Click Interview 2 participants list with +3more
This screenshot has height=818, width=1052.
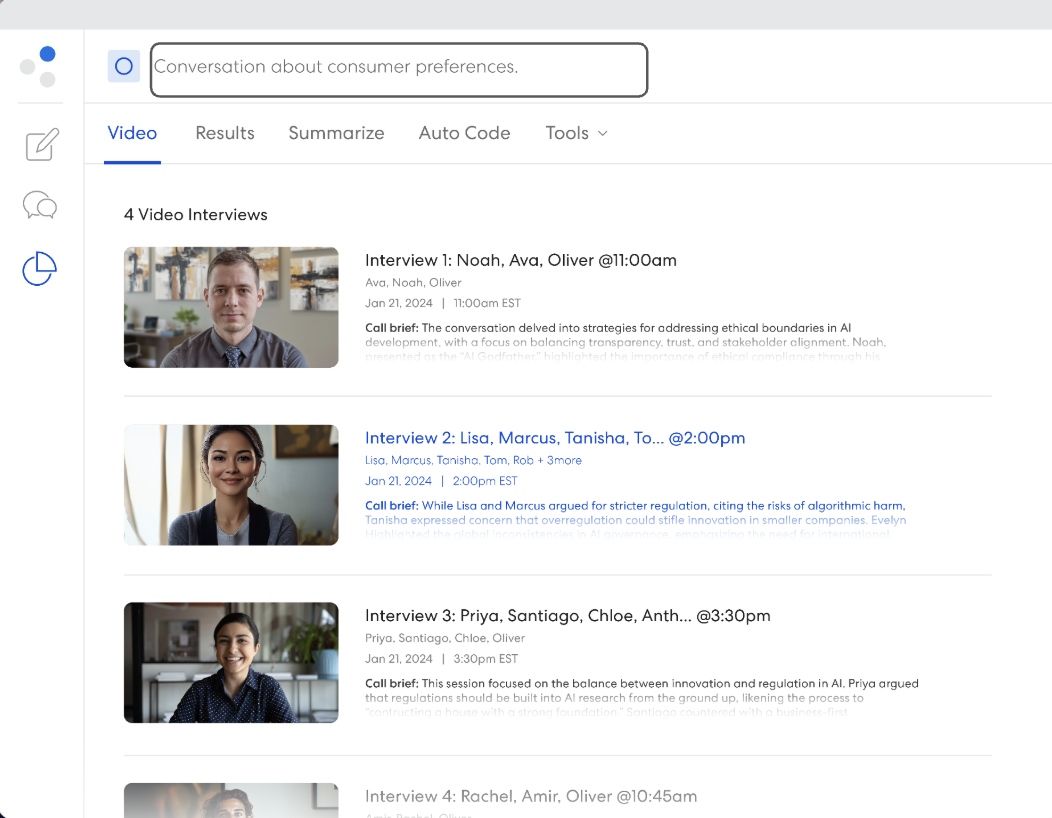[473, 460]
